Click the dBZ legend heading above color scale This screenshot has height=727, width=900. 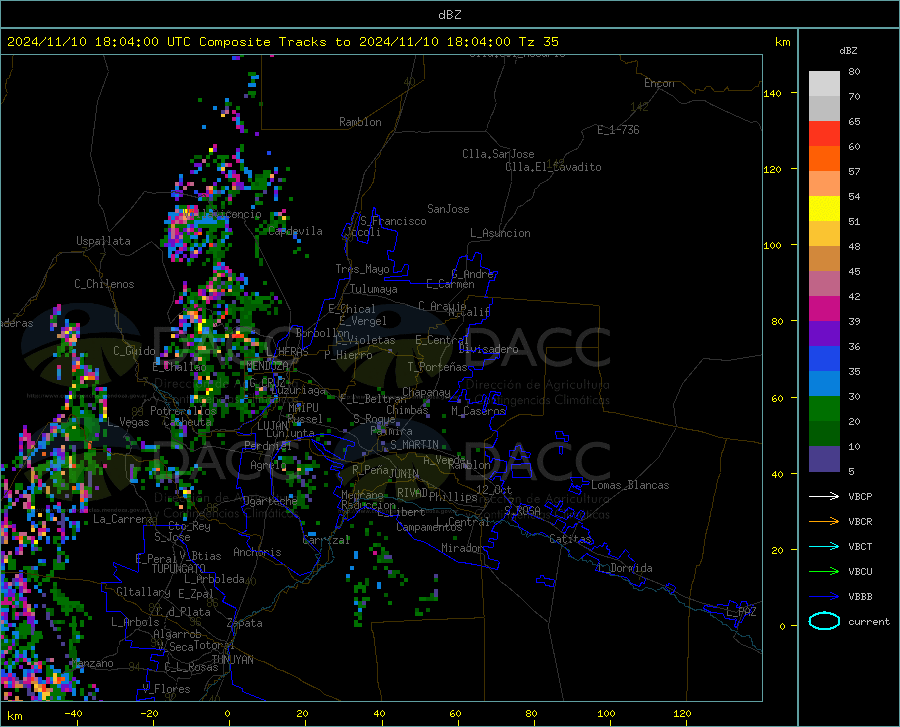pyautogui.click(x=848, y=50)
